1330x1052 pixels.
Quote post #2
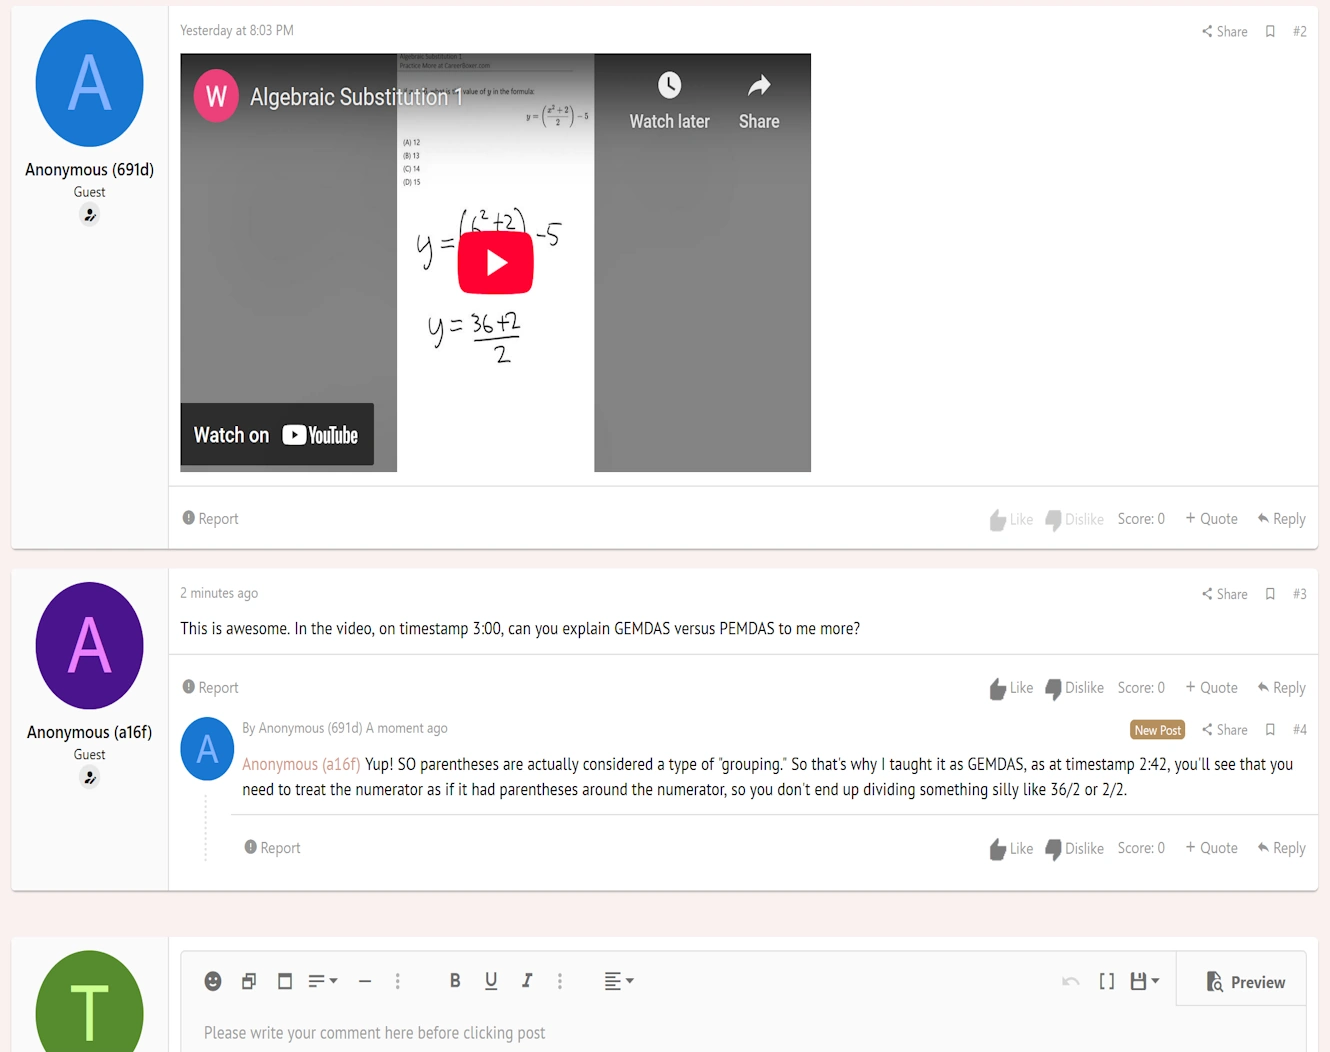1211,519
